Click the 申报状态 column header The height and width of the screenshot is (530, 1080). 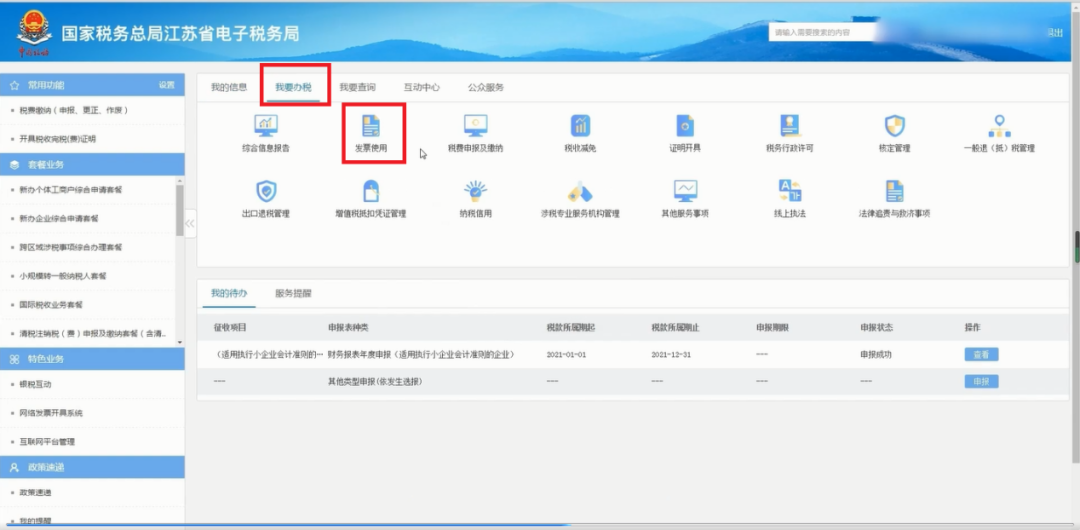point(877,327)
